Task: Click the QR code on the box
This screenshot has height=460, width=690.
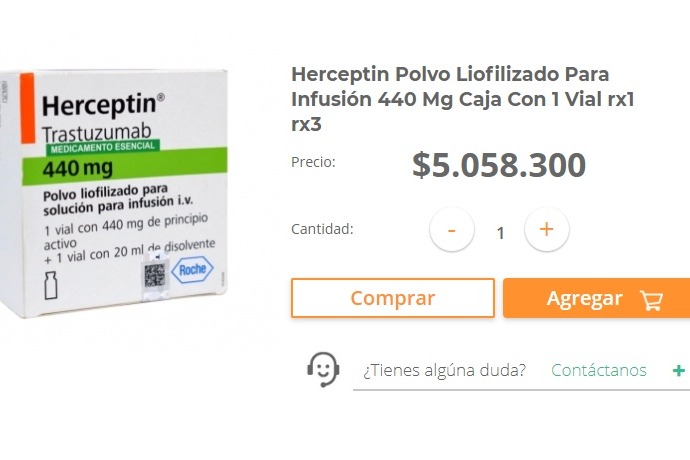Action: click(x=155, y=276)
